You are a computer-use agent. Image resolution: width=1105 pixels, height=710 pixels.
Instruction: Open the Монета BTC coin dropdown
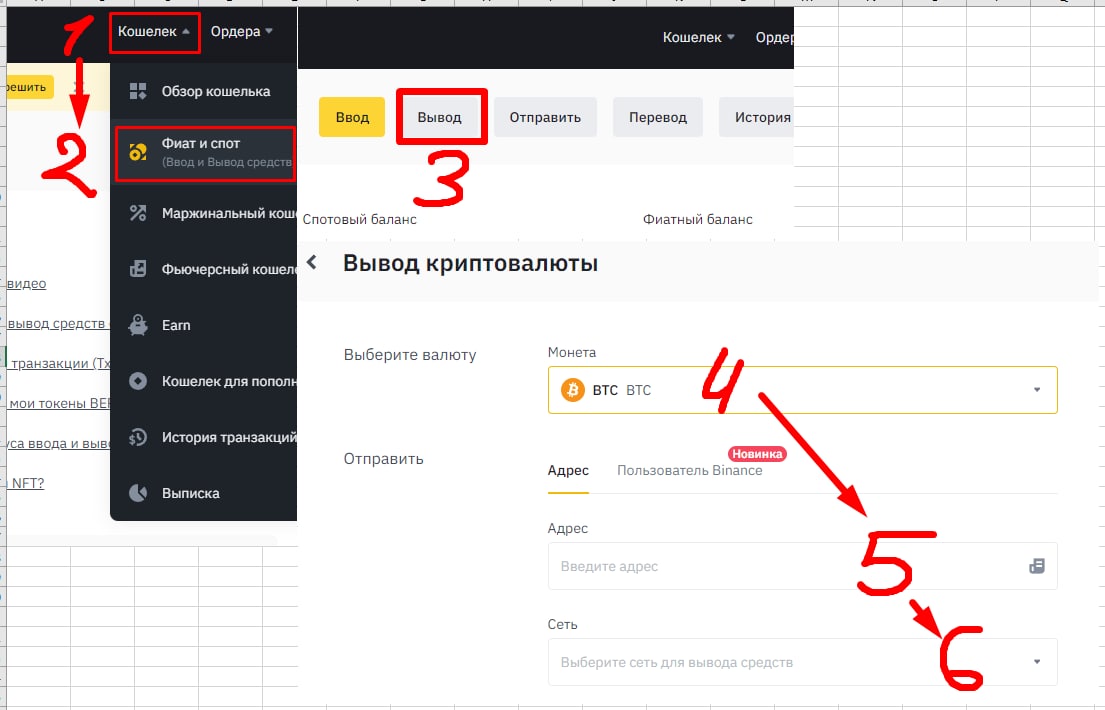[x=803, y=390]
